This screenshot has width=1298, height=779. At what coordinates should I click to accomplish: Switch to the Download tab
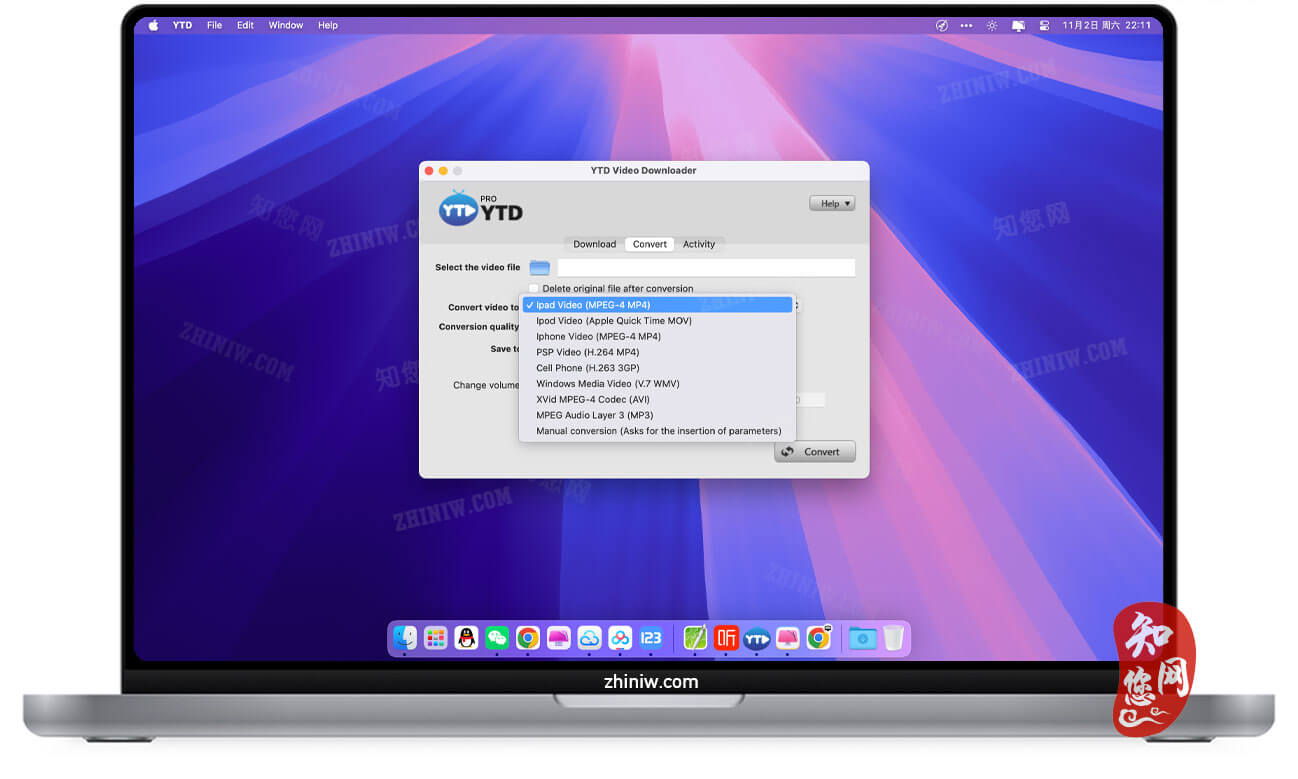594,244
